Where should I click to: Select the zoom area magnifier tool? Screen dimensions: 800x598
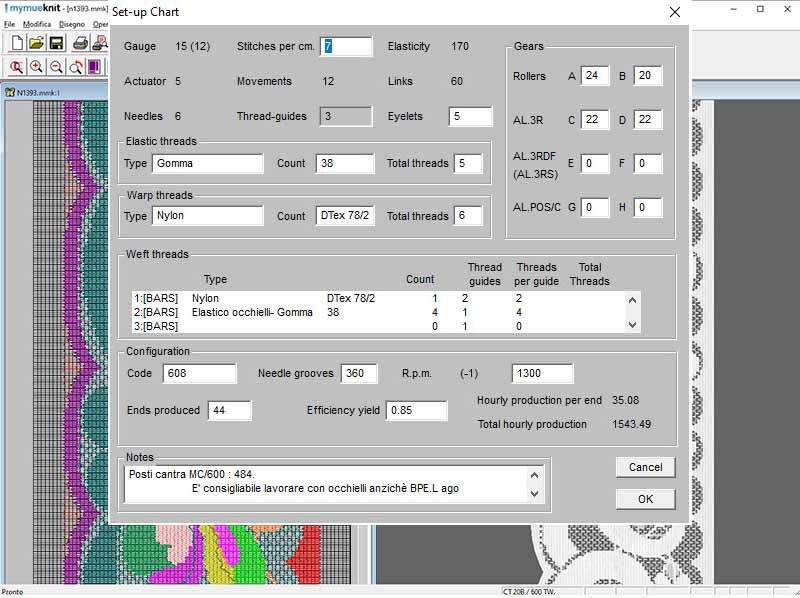[x=17, y=67]
